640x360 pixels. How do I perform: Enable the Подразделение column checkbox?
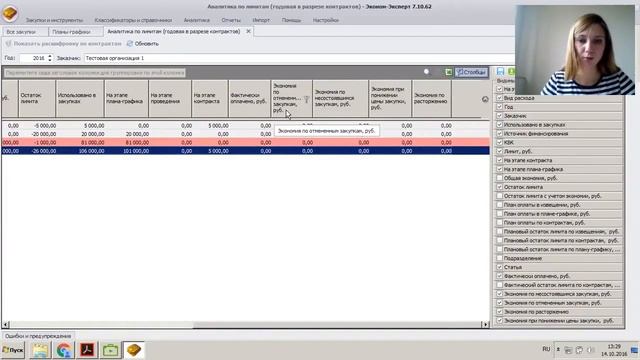pyautogui.click(x=500, y=258)
